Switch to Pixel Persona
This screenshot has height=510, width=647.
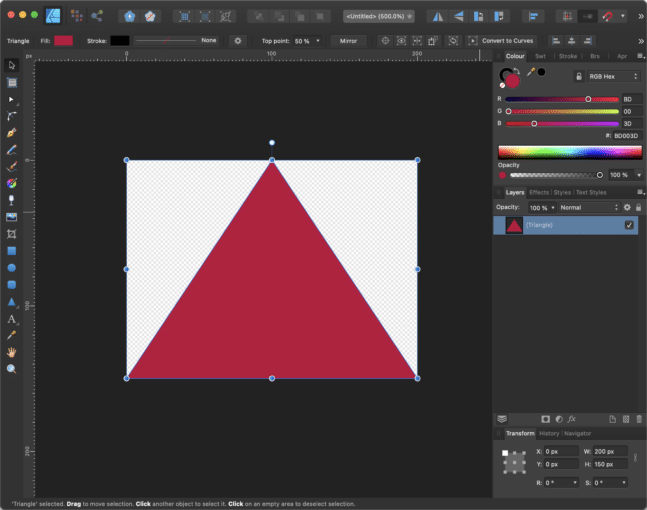77,16
